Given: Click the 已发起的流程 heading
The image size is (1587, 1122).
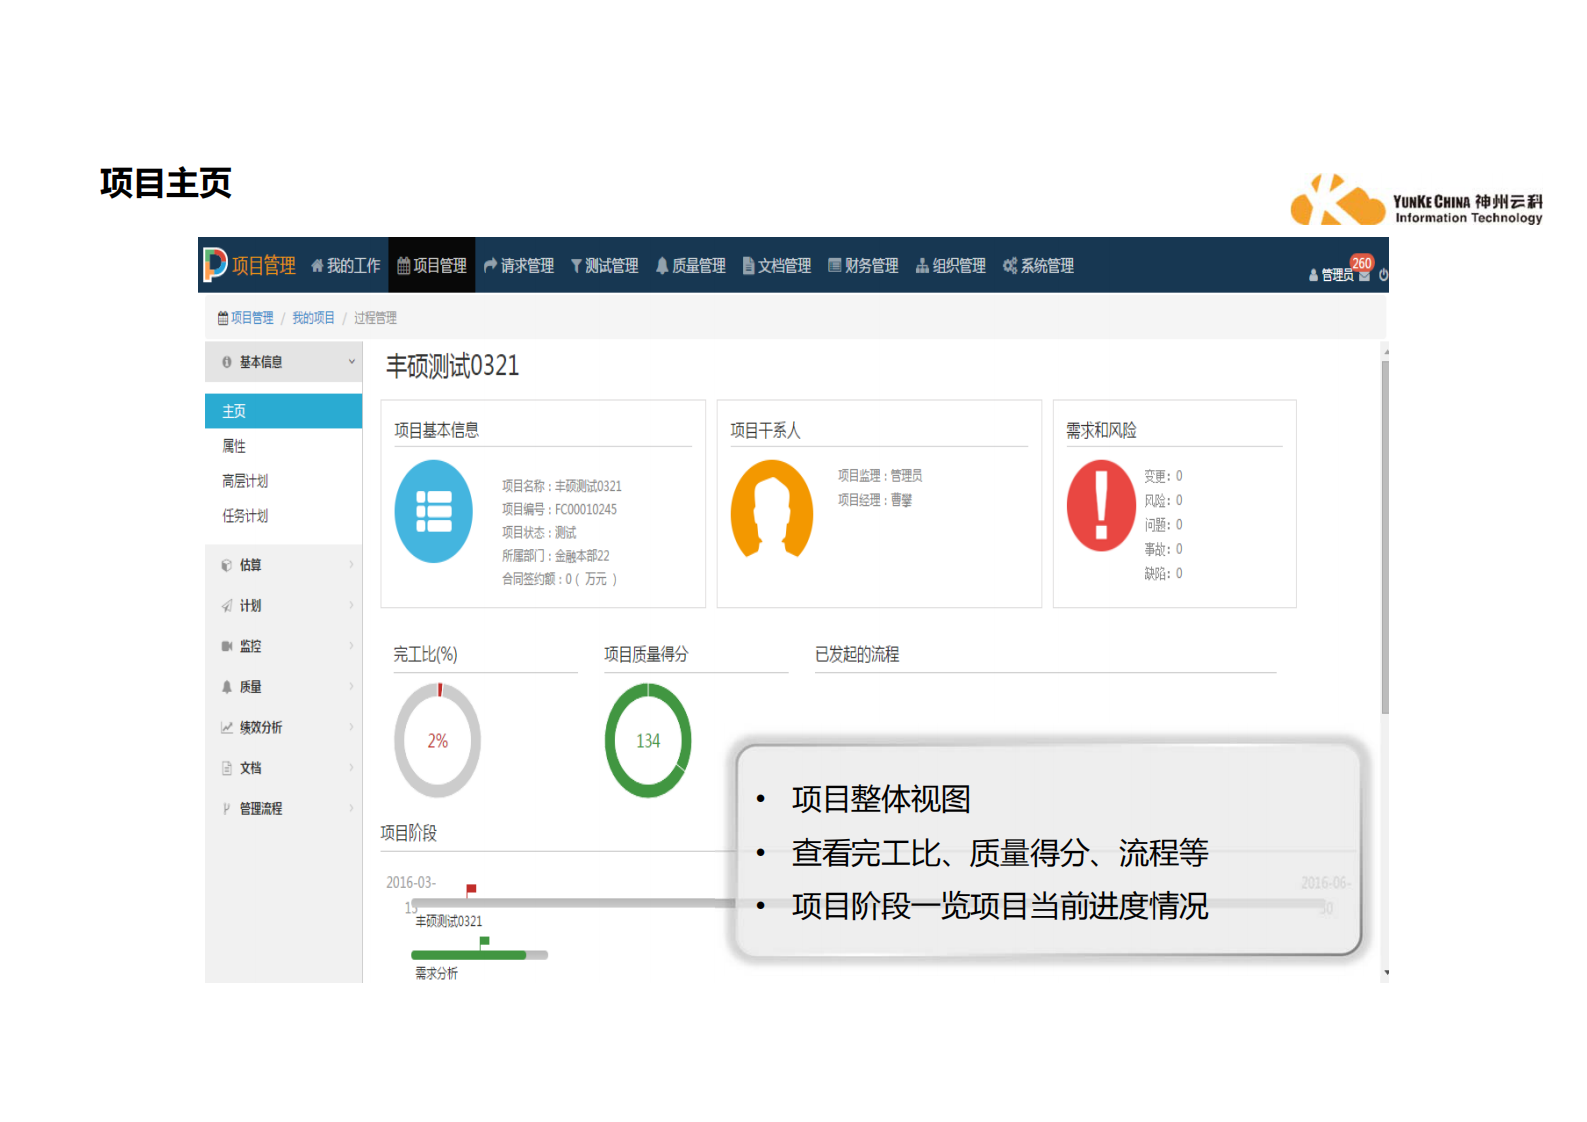Looking at the screenshot, I should click(x=857, y=654).
